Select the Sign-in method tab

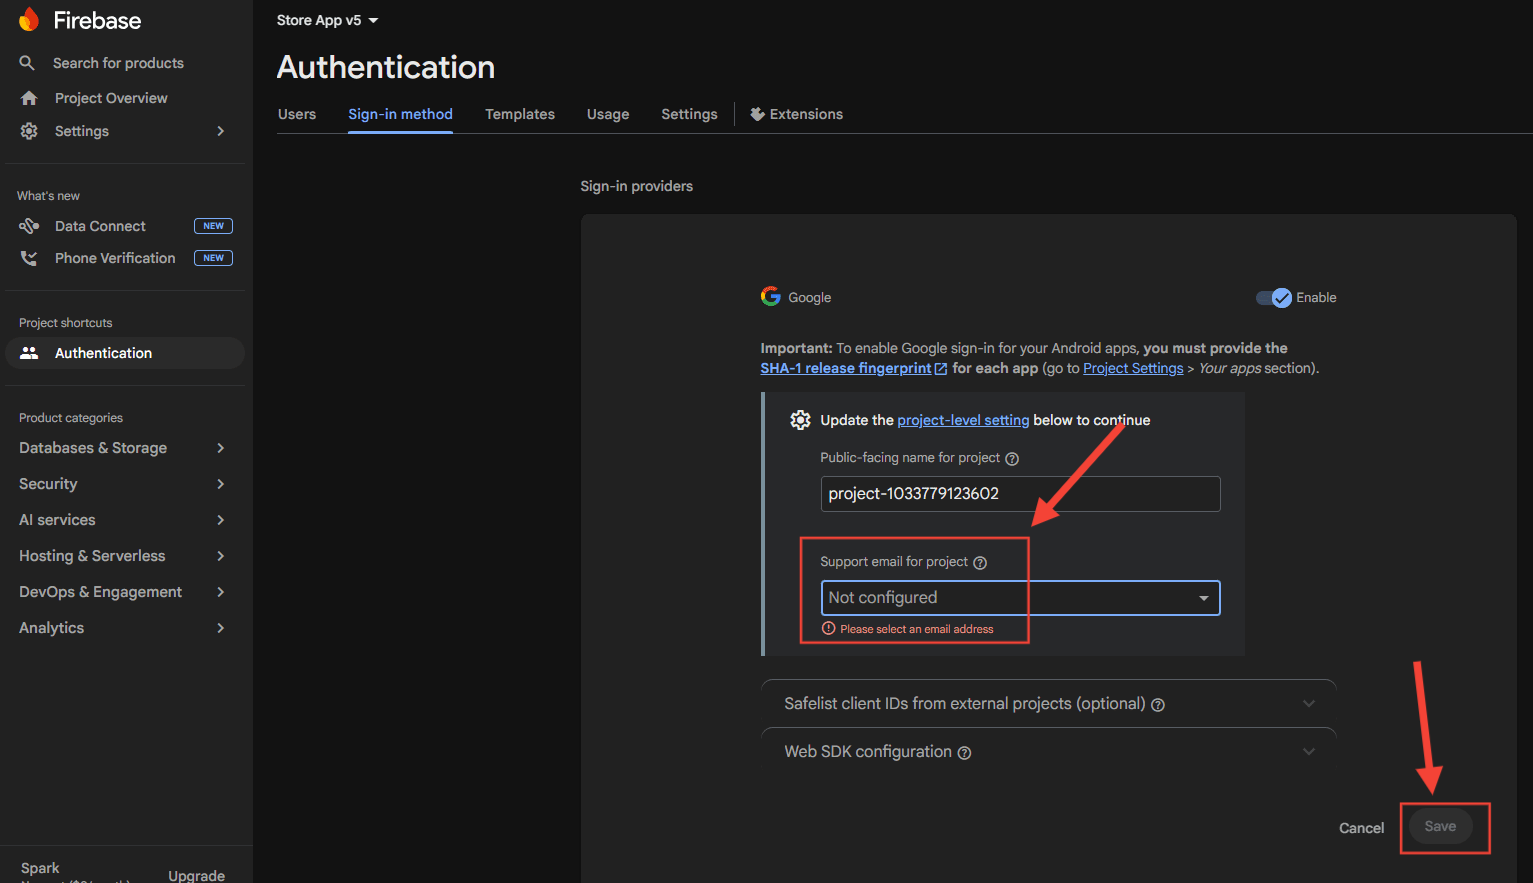click(x=400, y=114)
